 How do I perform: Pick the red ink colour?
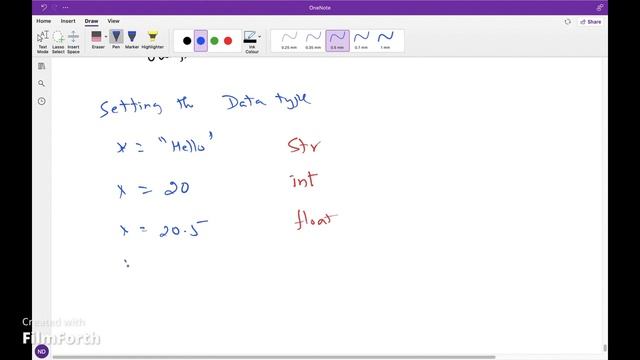(228, 41)
